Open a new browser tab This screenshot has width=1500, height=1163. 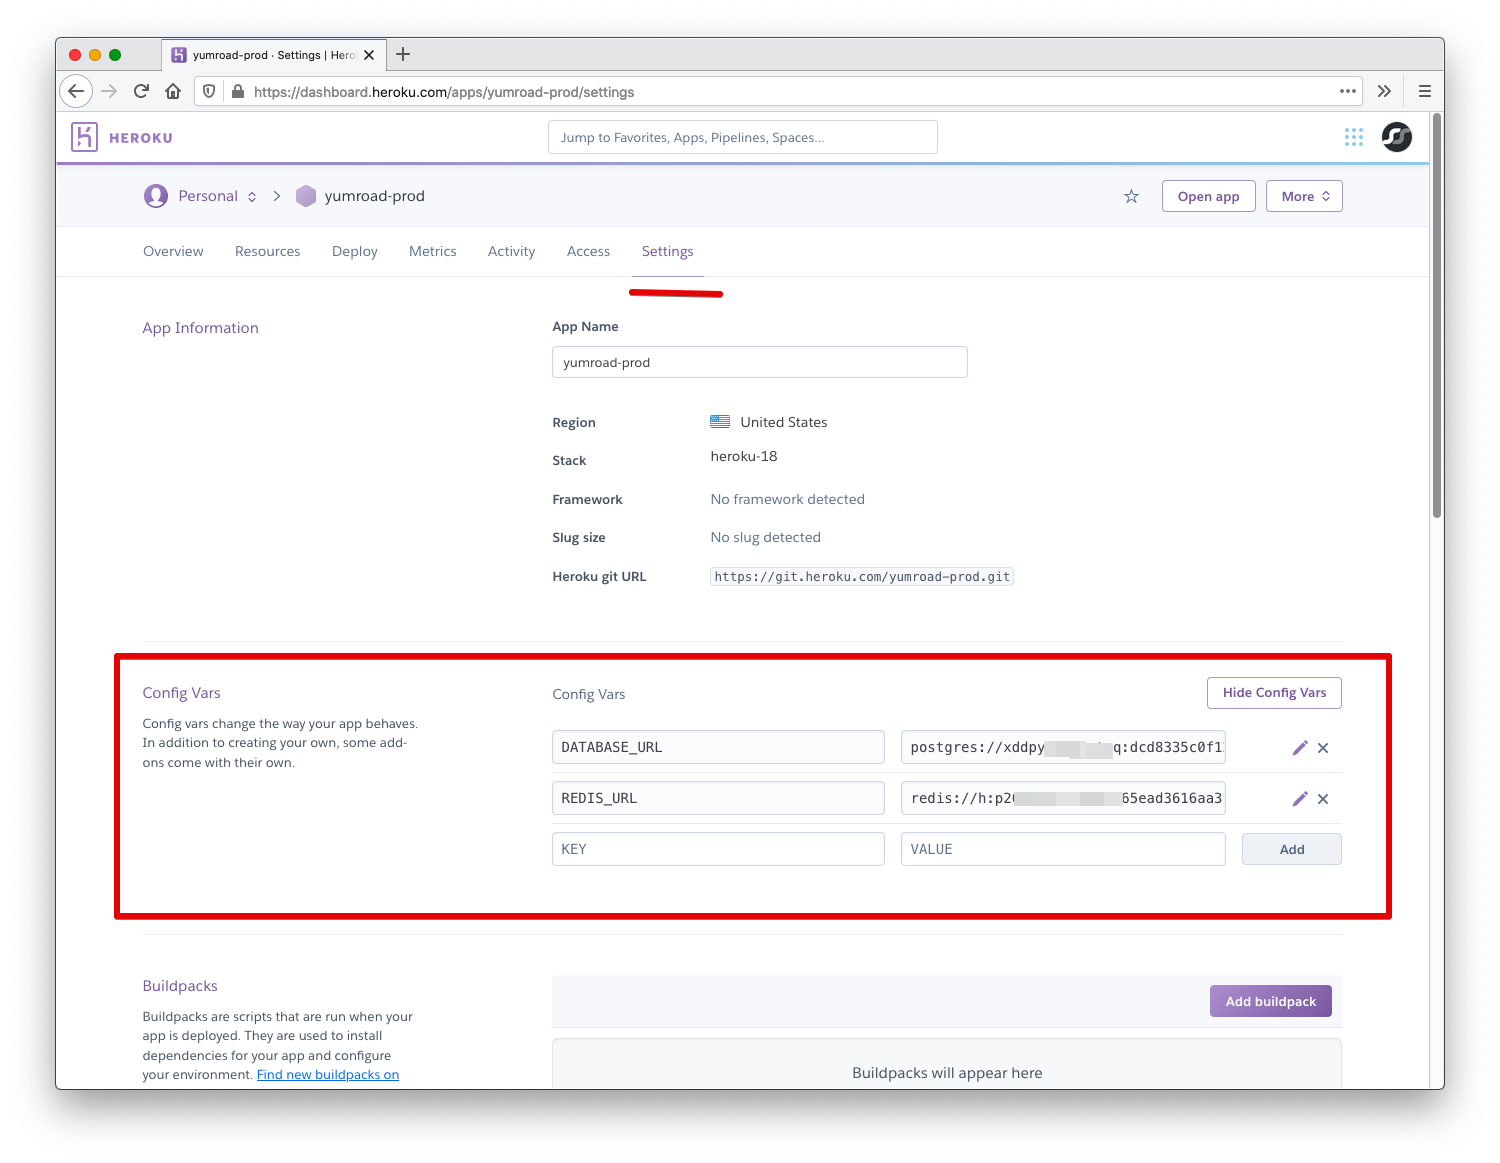click(x=403, y=54)
